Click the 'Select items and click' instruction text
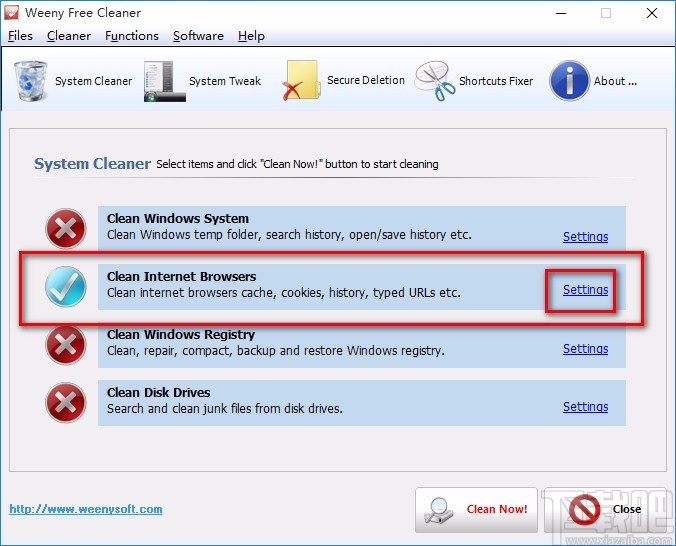 [297, 164]
